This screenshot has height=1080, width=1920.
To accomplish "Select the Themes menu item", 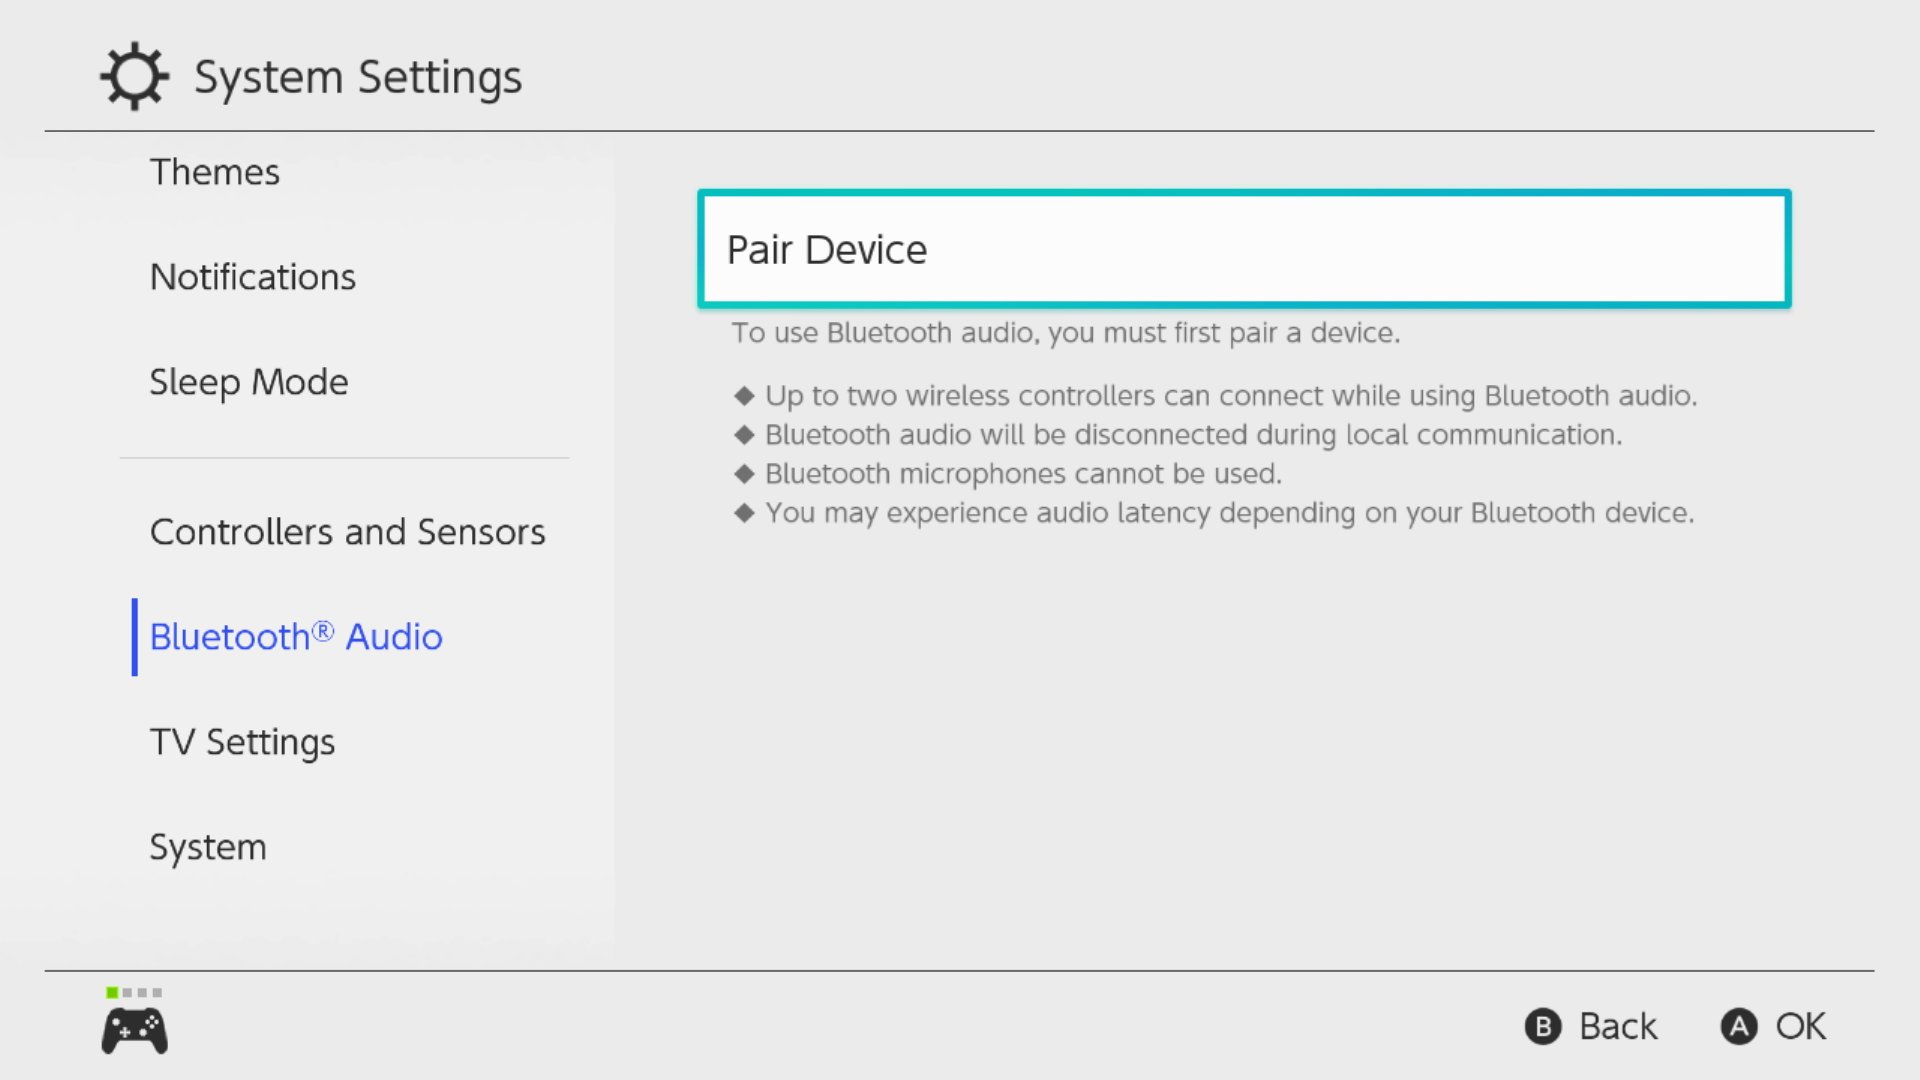I will coord(215,170).
